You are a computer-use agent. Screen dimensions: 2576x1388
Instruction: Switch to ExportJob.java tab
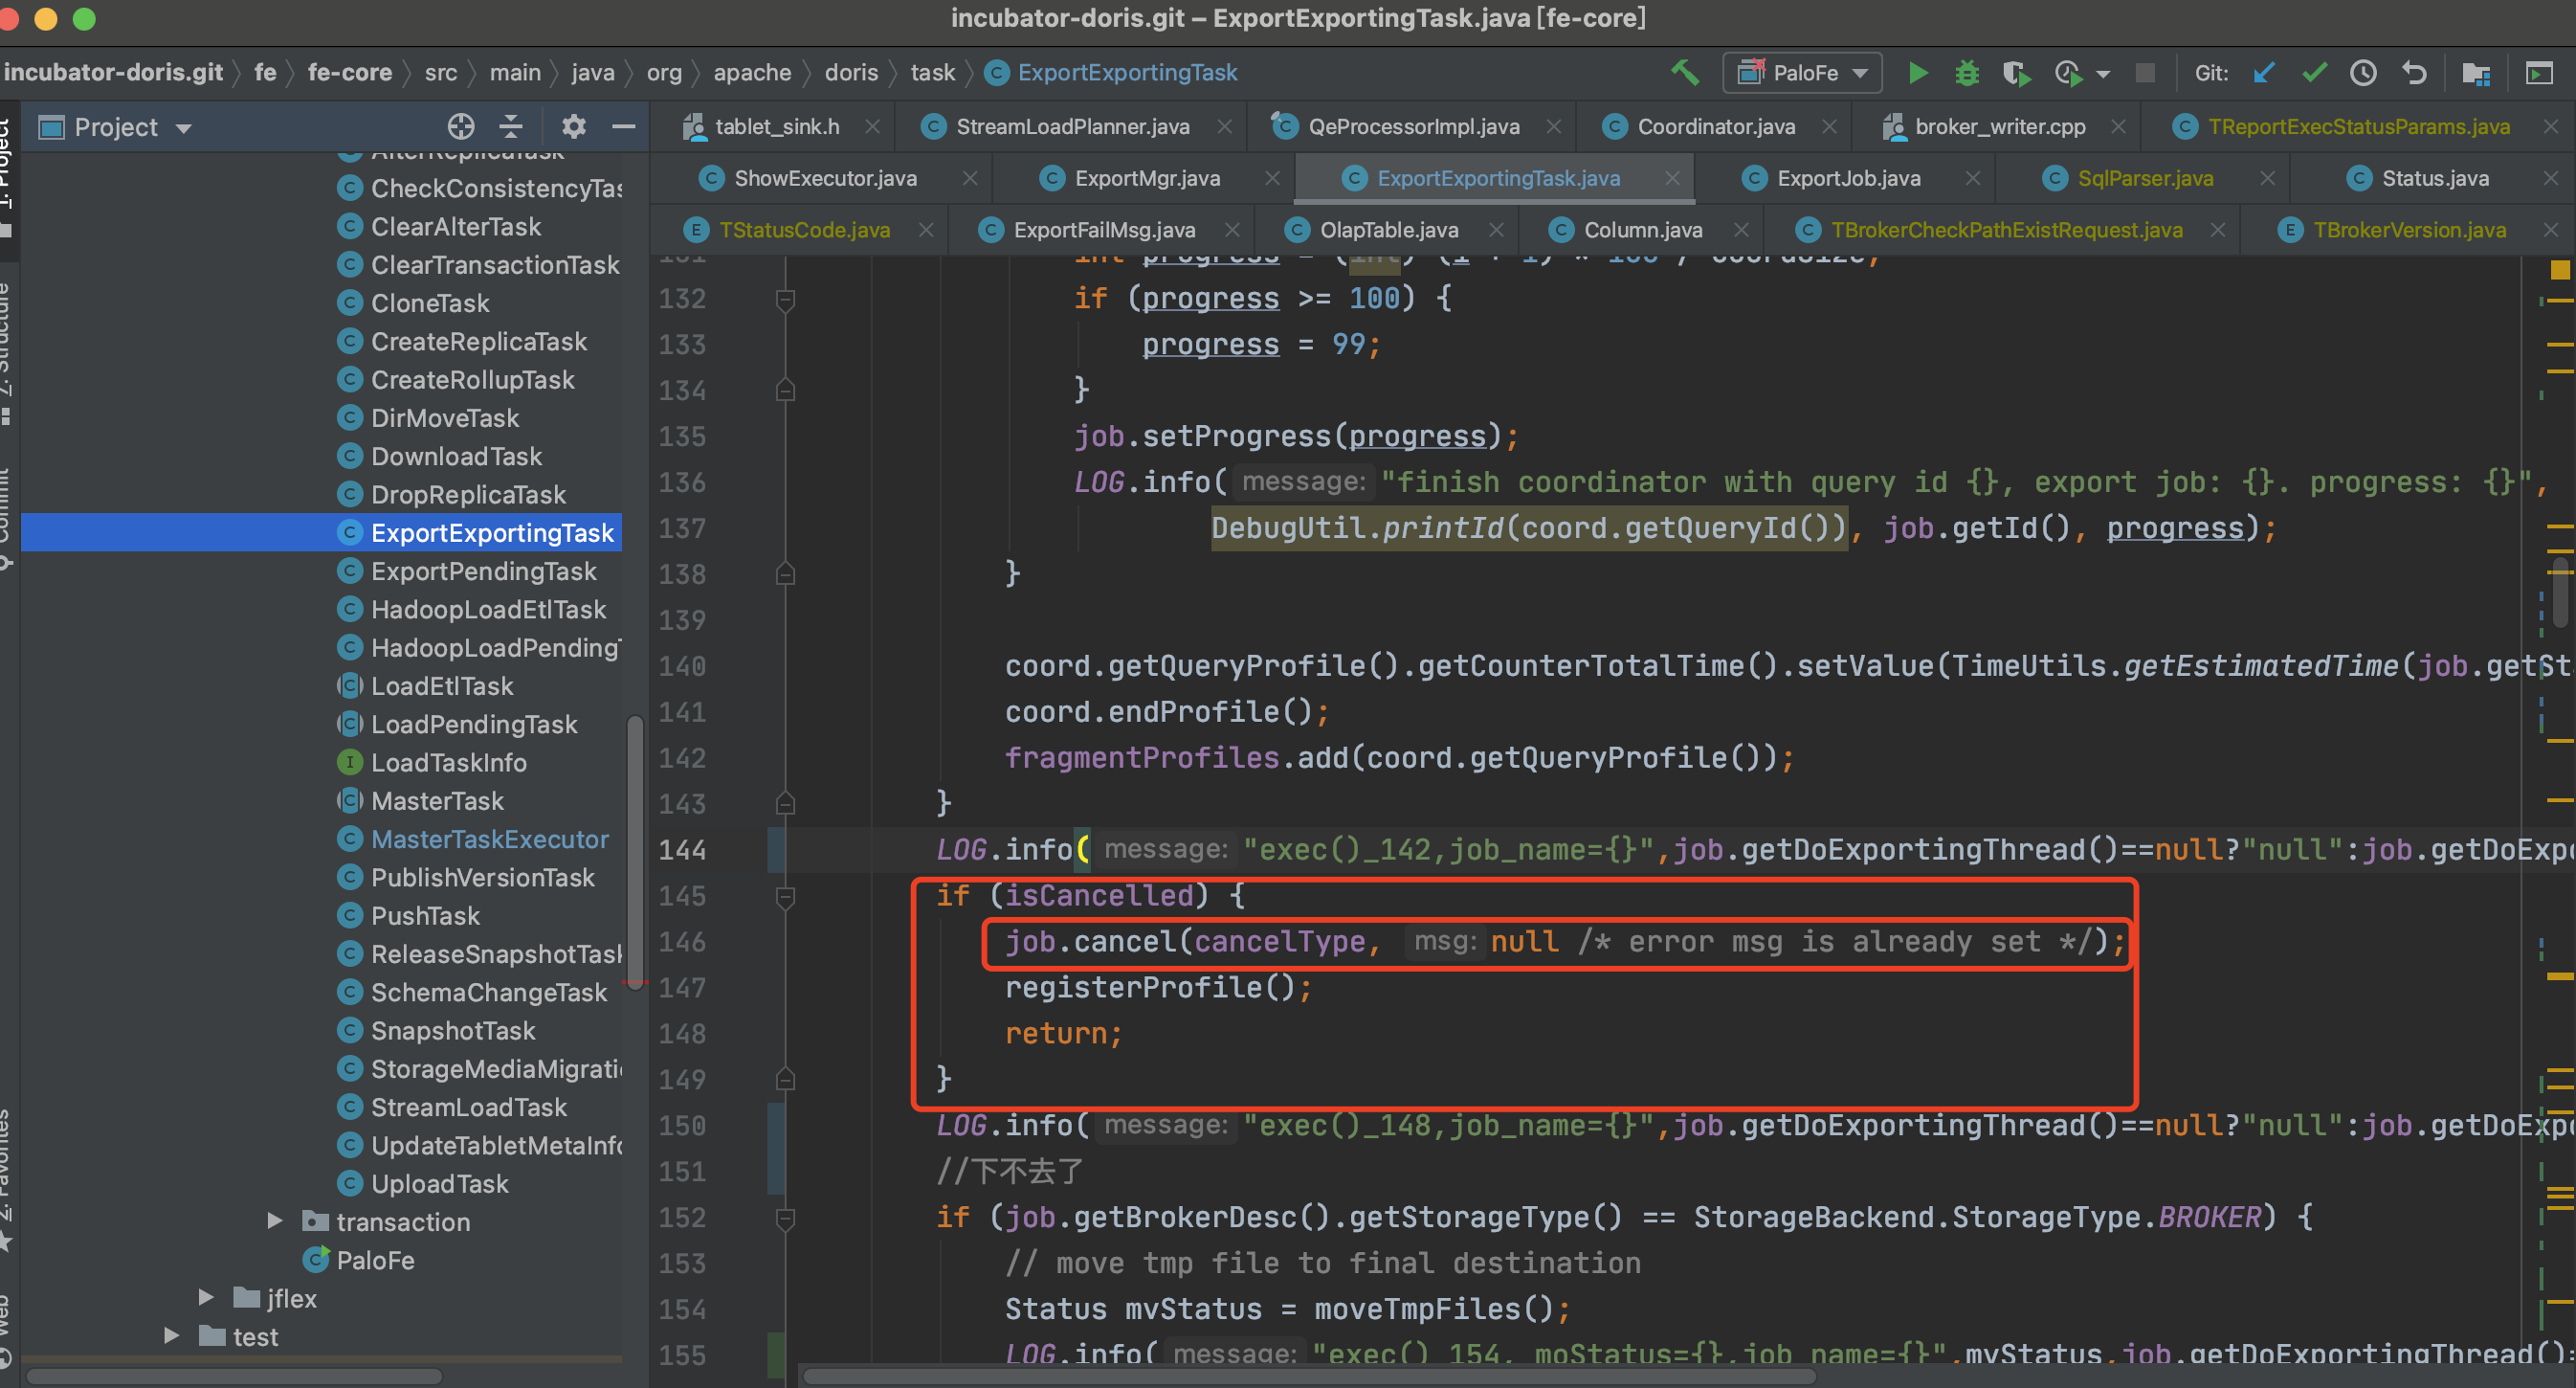click(x=1847, y=178)
